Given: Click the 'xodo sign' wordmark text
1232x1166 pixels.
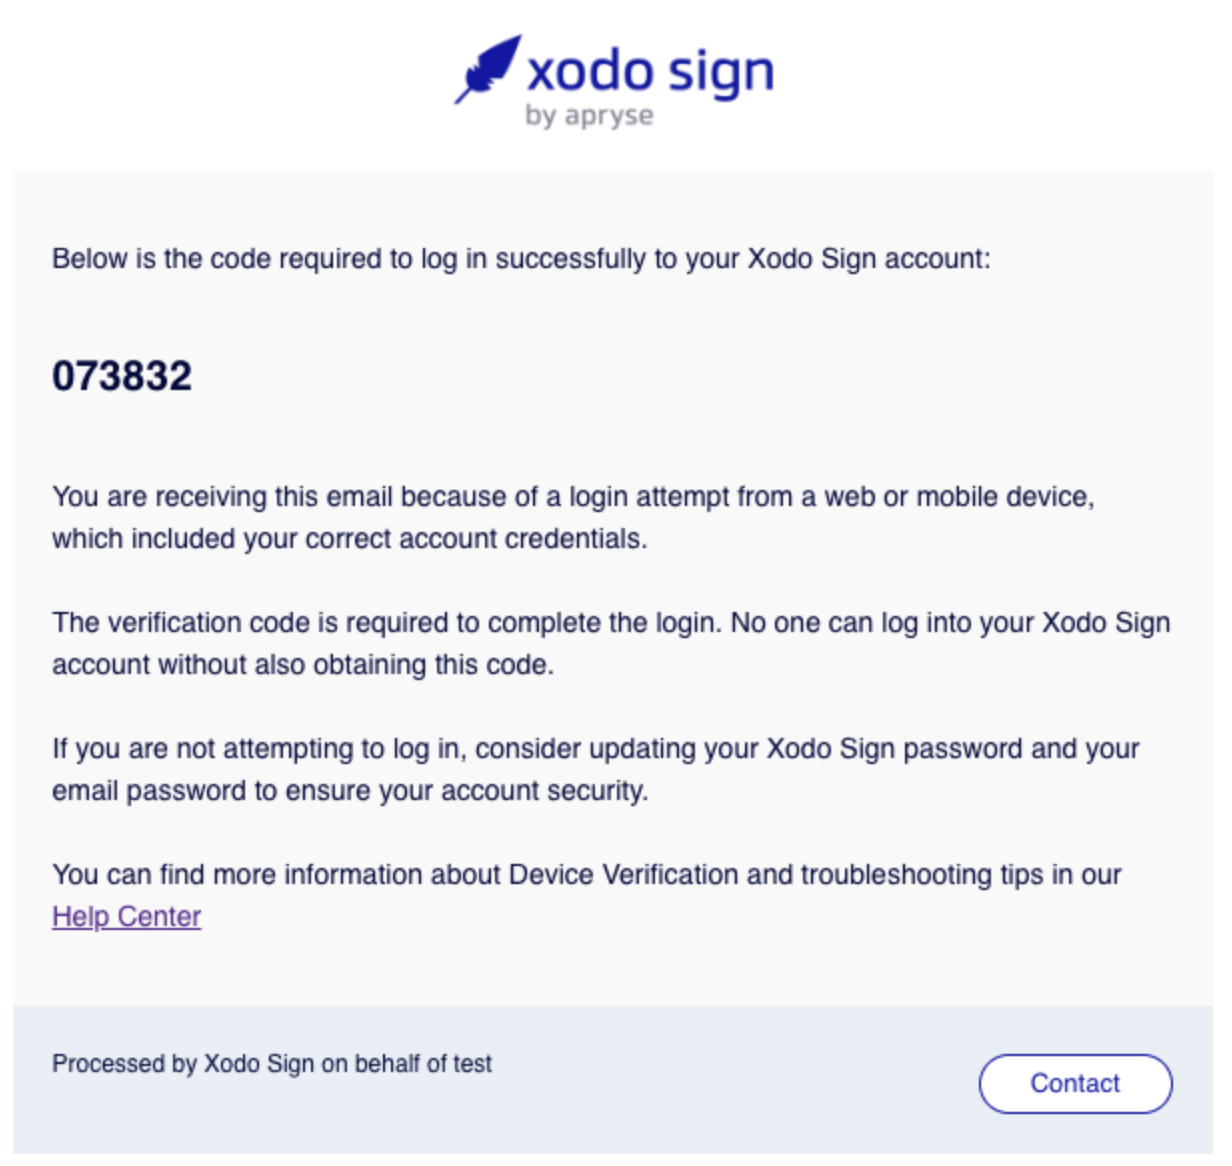Looking at the screenshot, I should coord(650,73).
